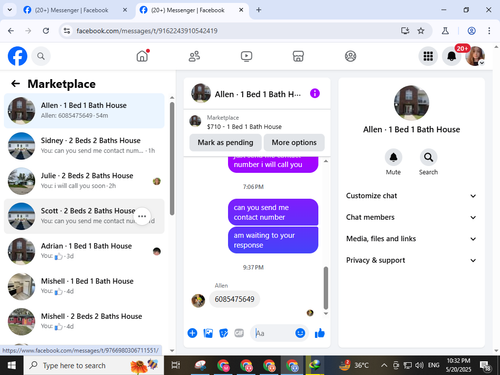500x375 pixels.
Task: Open the Friends icon in top navigation
Action: pos(194,56)
